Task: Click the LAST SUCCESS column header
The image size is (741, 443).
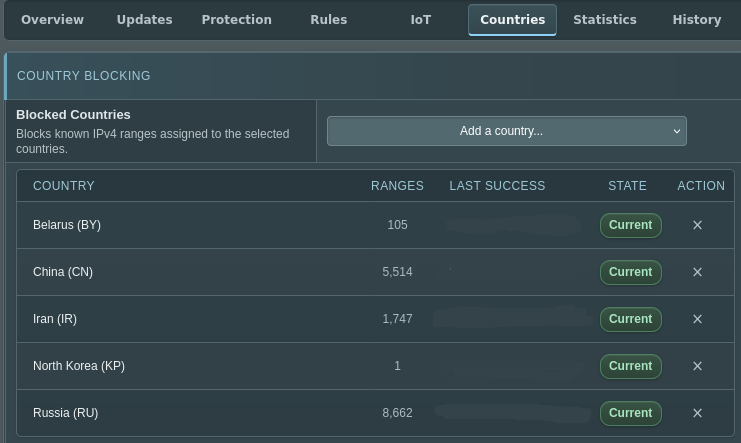Action: click(x=497, y=186)
